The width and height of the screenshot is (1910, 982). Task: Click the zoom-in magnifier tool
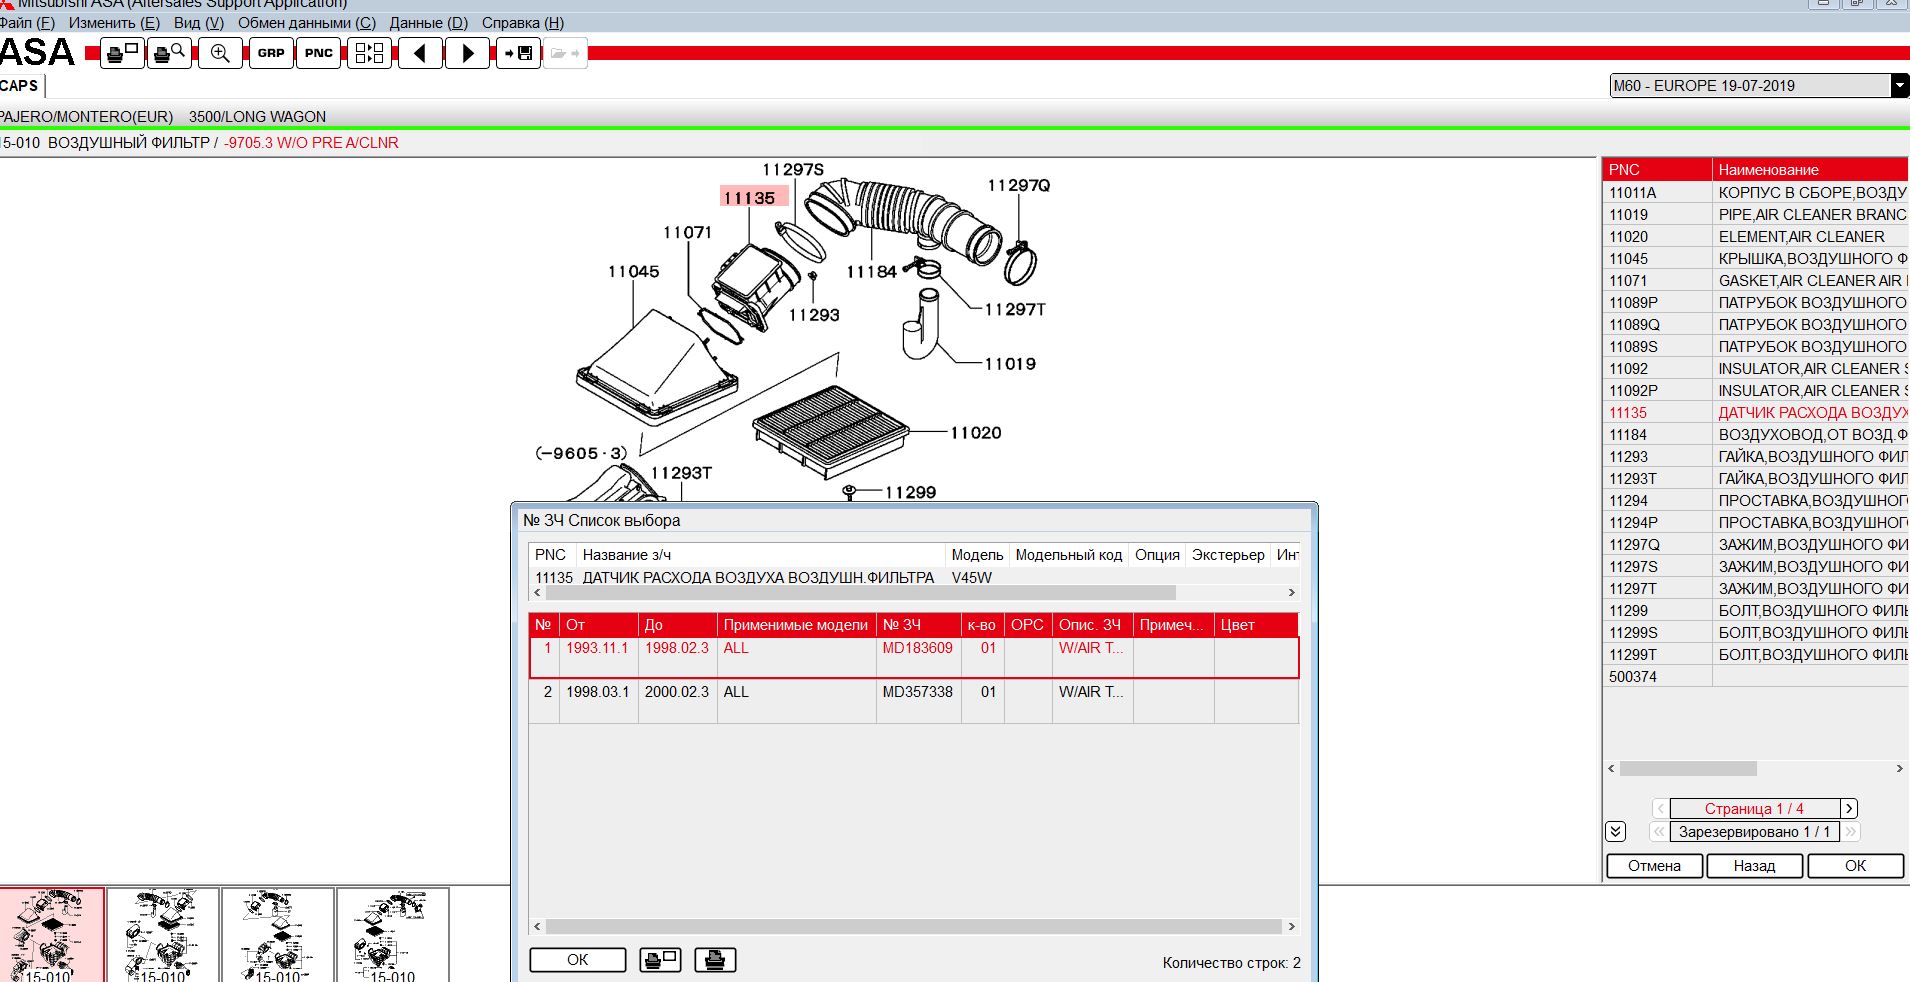coord(220,53)
